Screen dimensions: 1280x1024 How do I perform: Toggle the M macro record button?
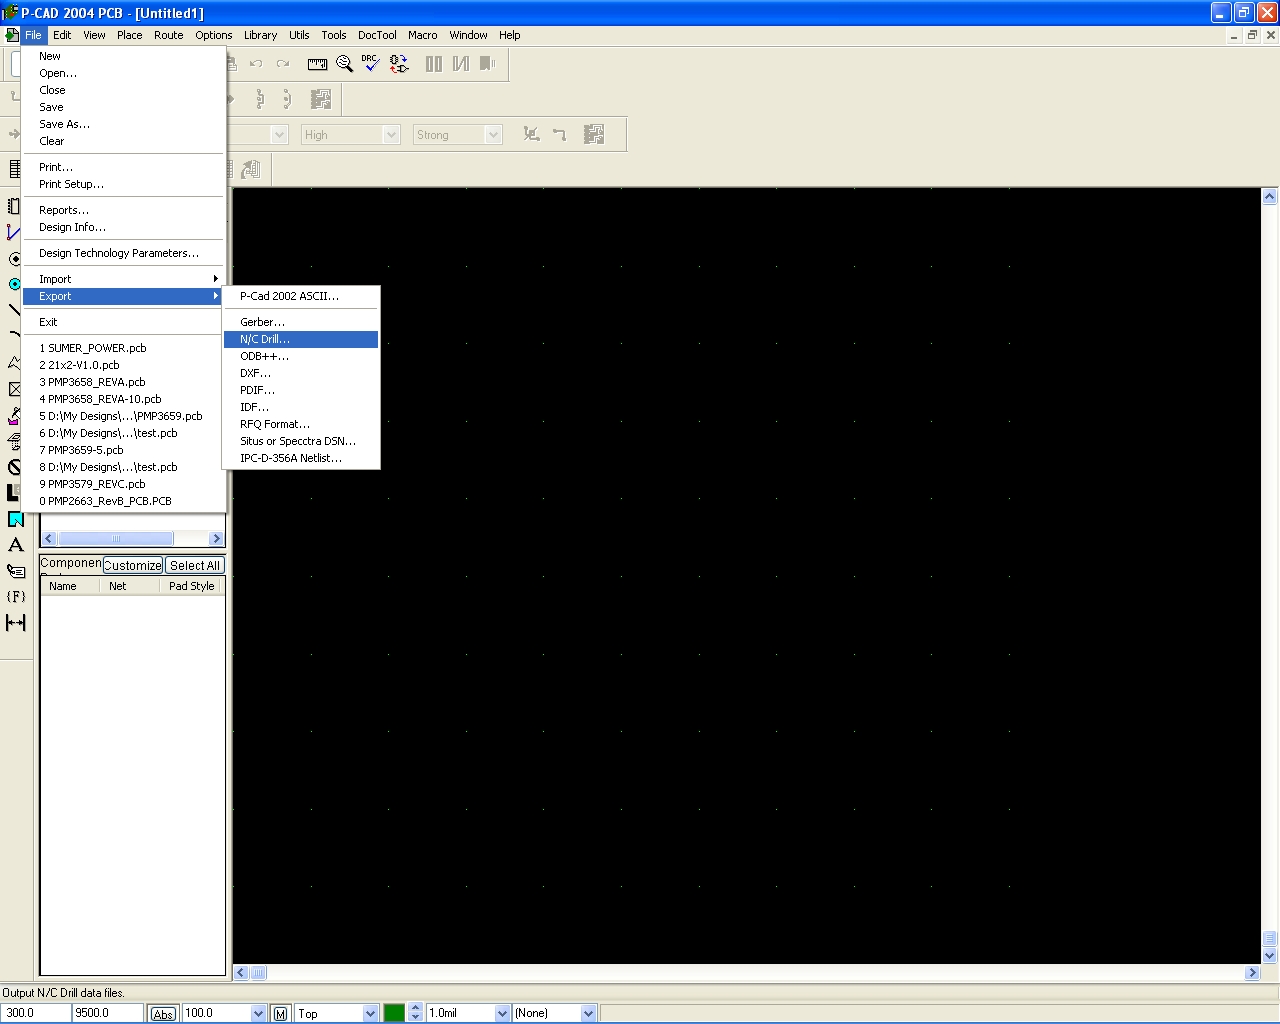point(281,1013)
